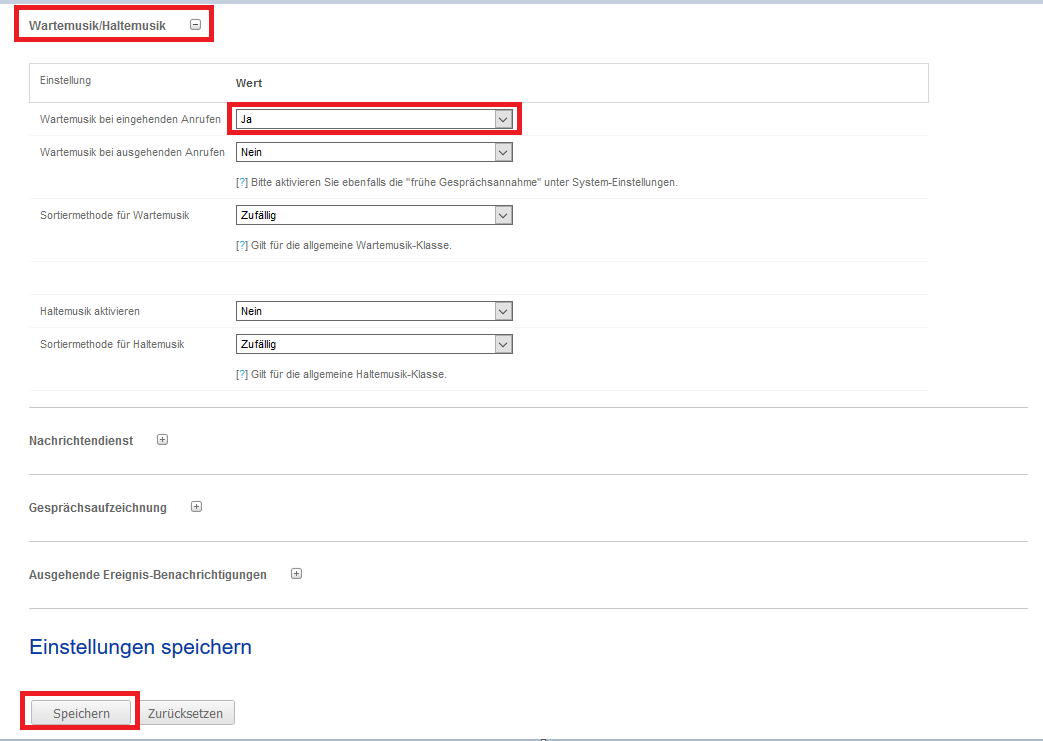Open Sortiermethode für Haltemusik dropdown
The height and width of the screenshot is (741, 1043).
pyautogui.click(x=374, y=344)
